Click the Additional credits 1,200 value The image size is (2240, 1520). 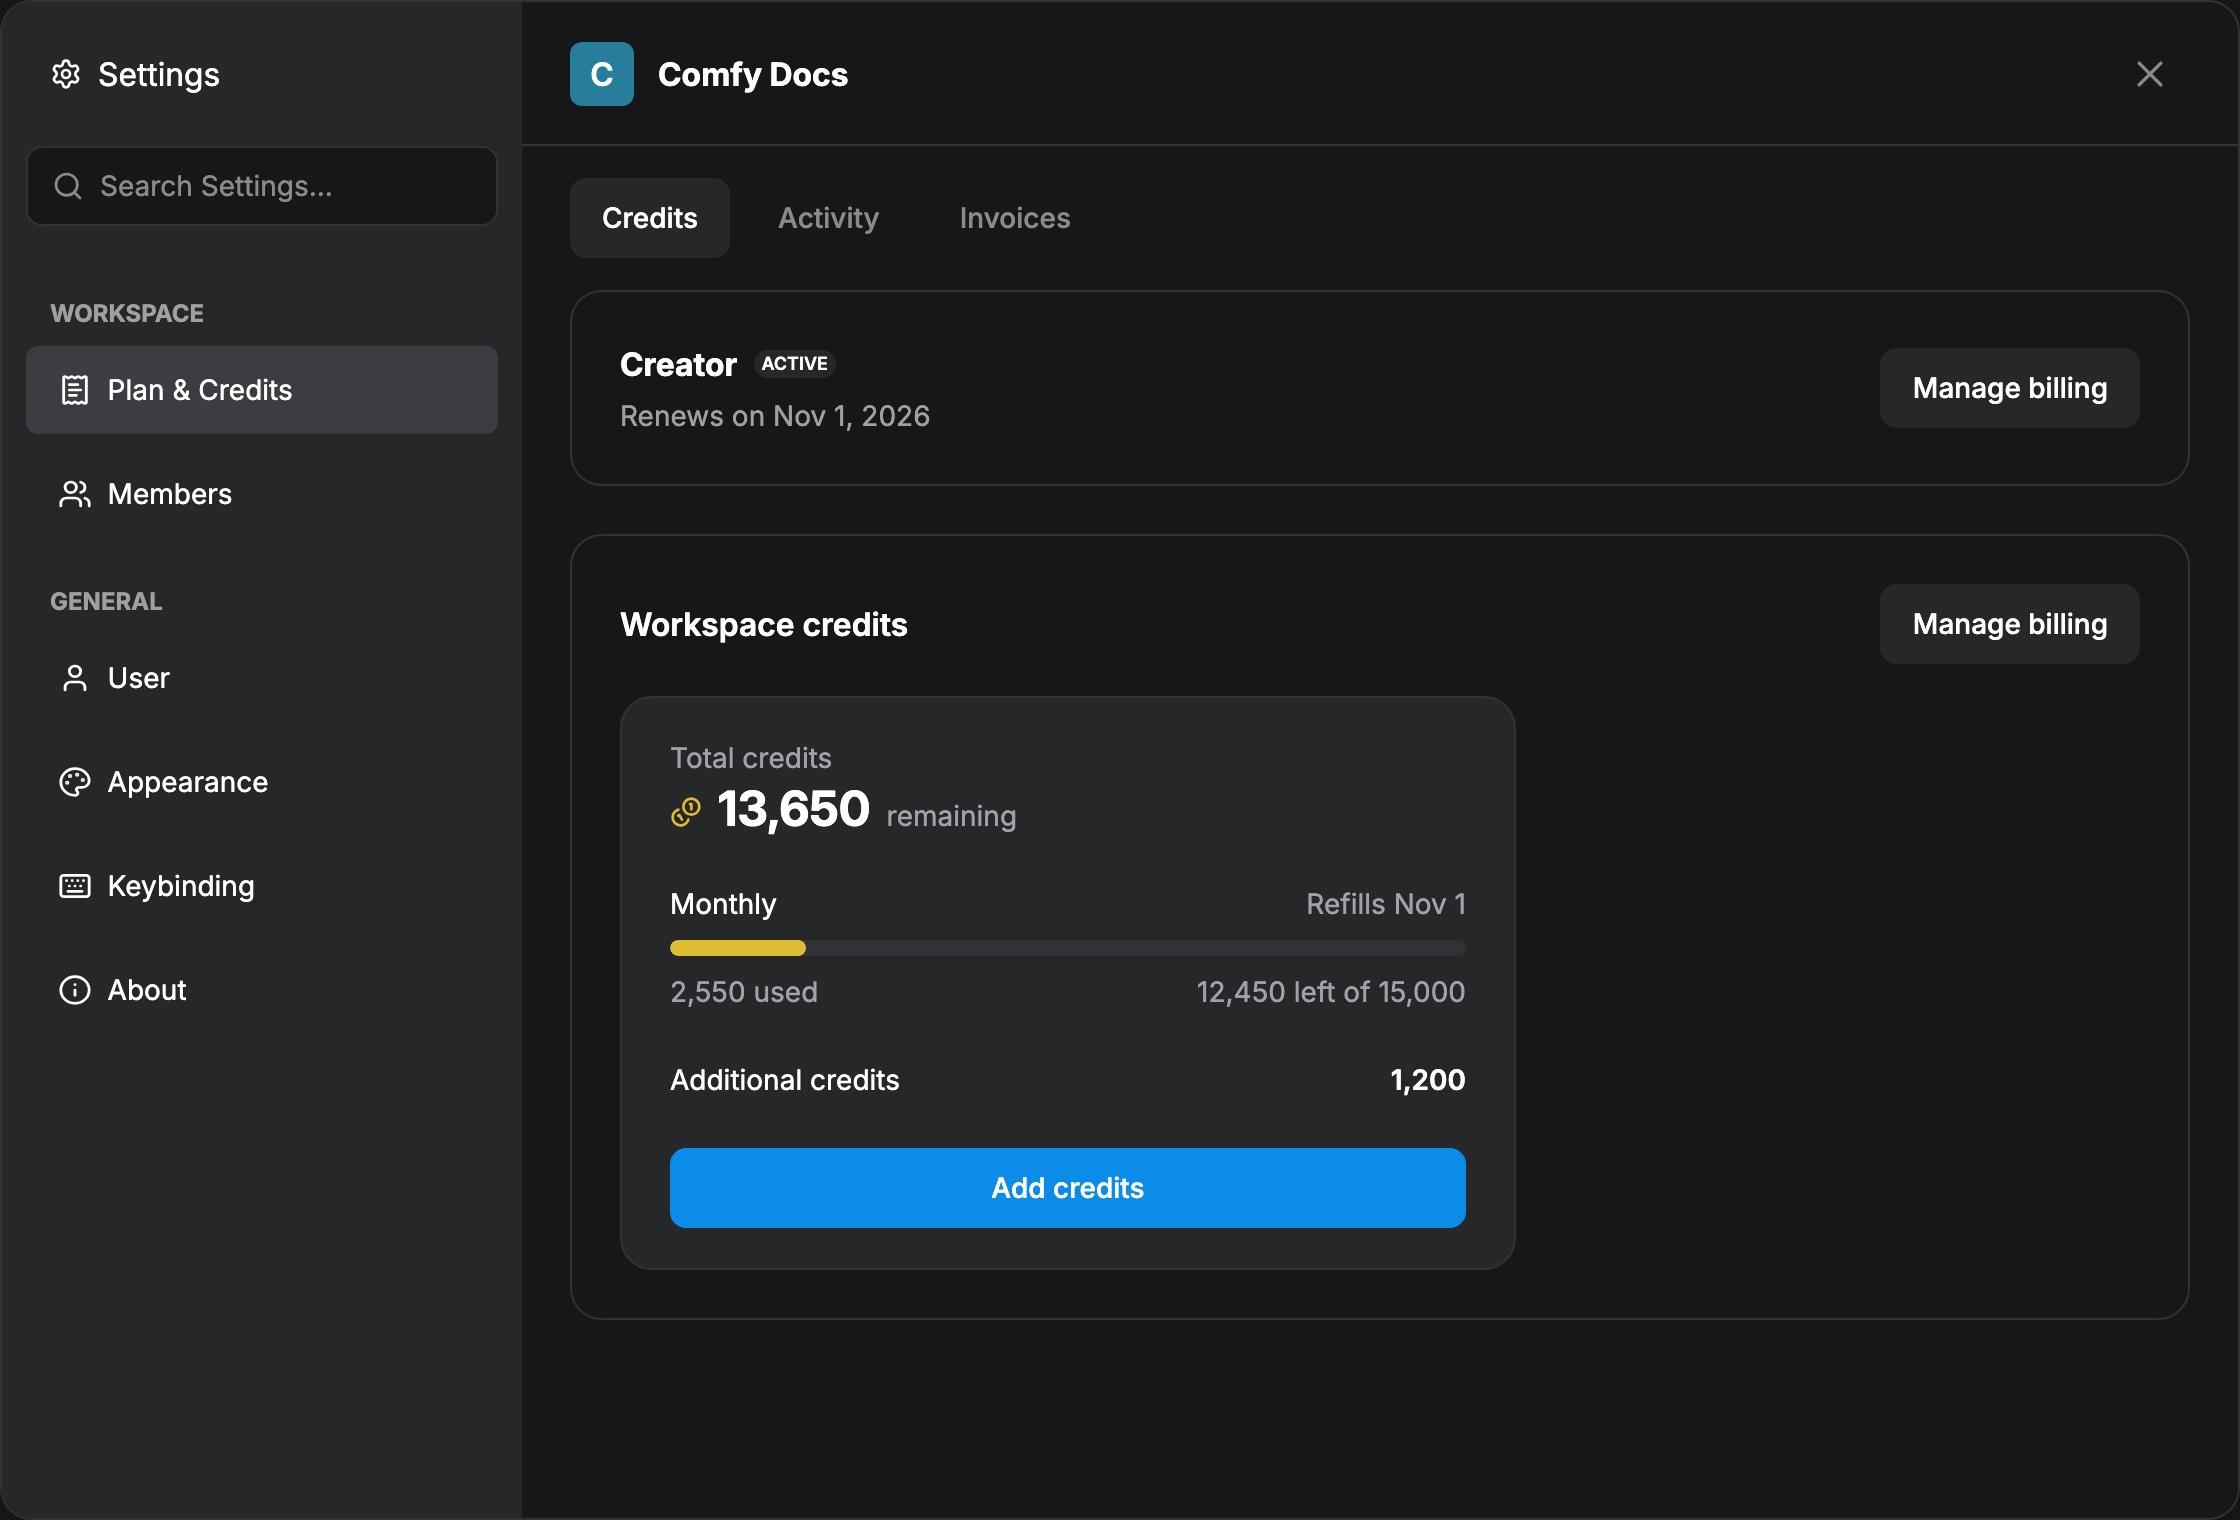[x=1428, y=1080]
